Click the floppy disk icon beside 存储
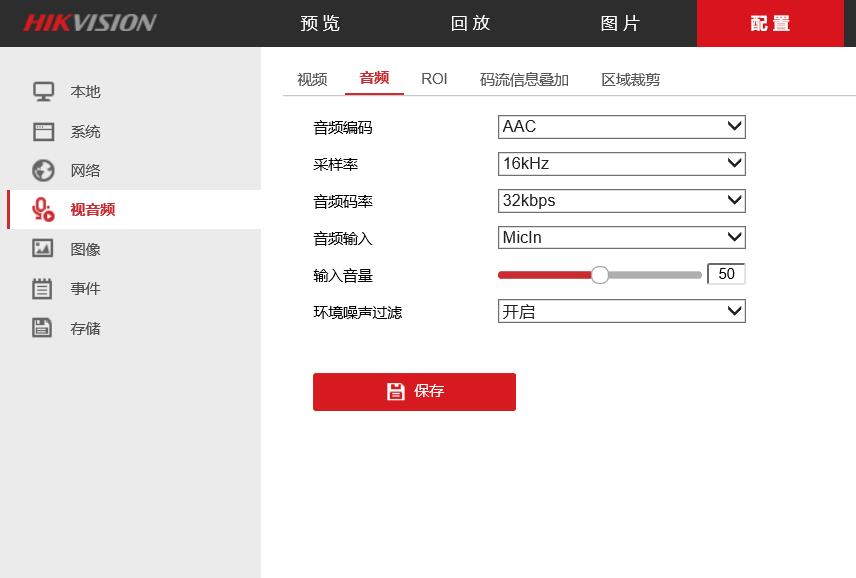 43,328
